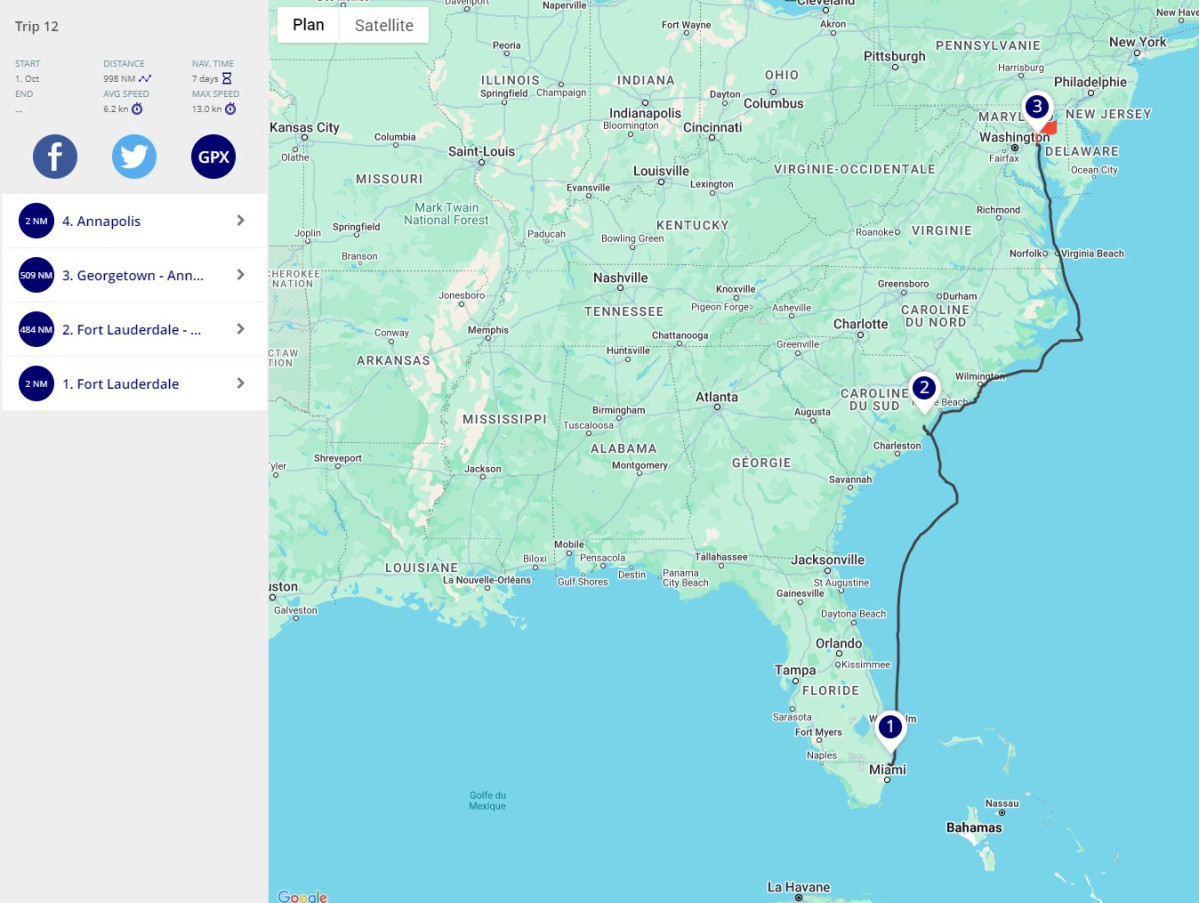Expand the 4. Annapolis leg chevron
The image size is (1199, 903).
(x=240, y=221)
